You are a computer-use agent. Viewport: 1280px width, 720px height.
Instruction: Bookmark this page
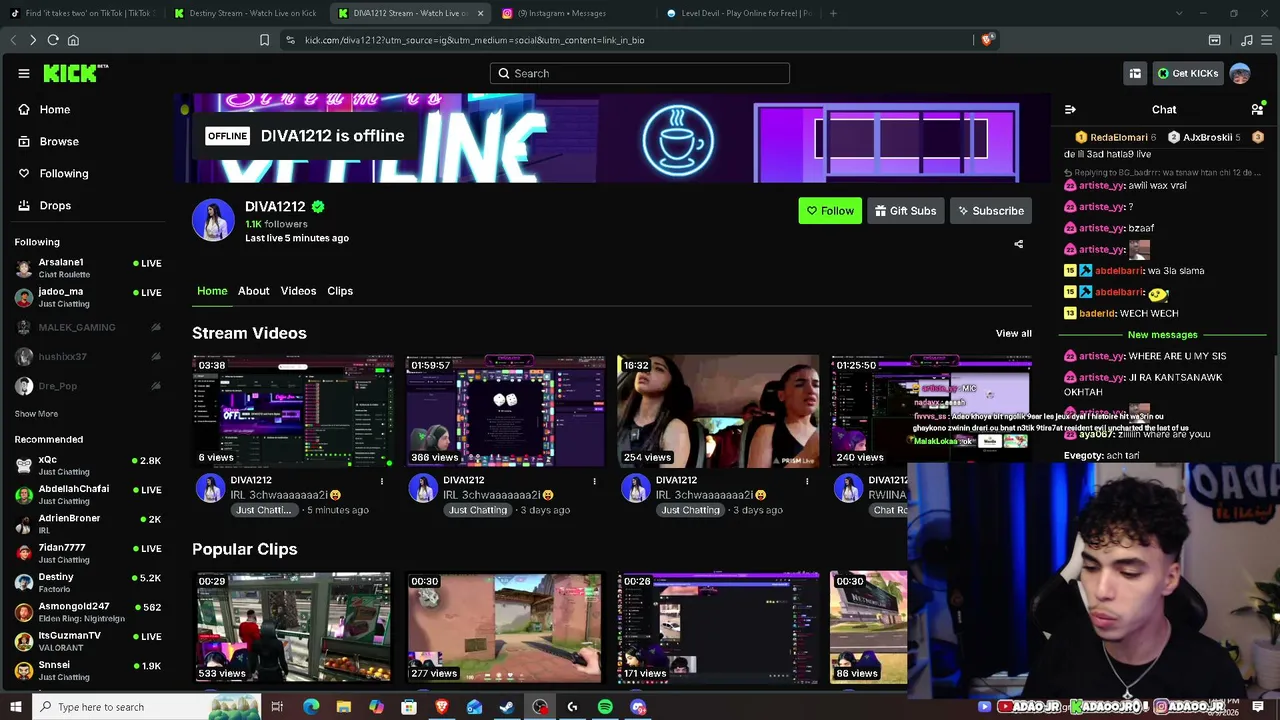(x=264, y=40)
